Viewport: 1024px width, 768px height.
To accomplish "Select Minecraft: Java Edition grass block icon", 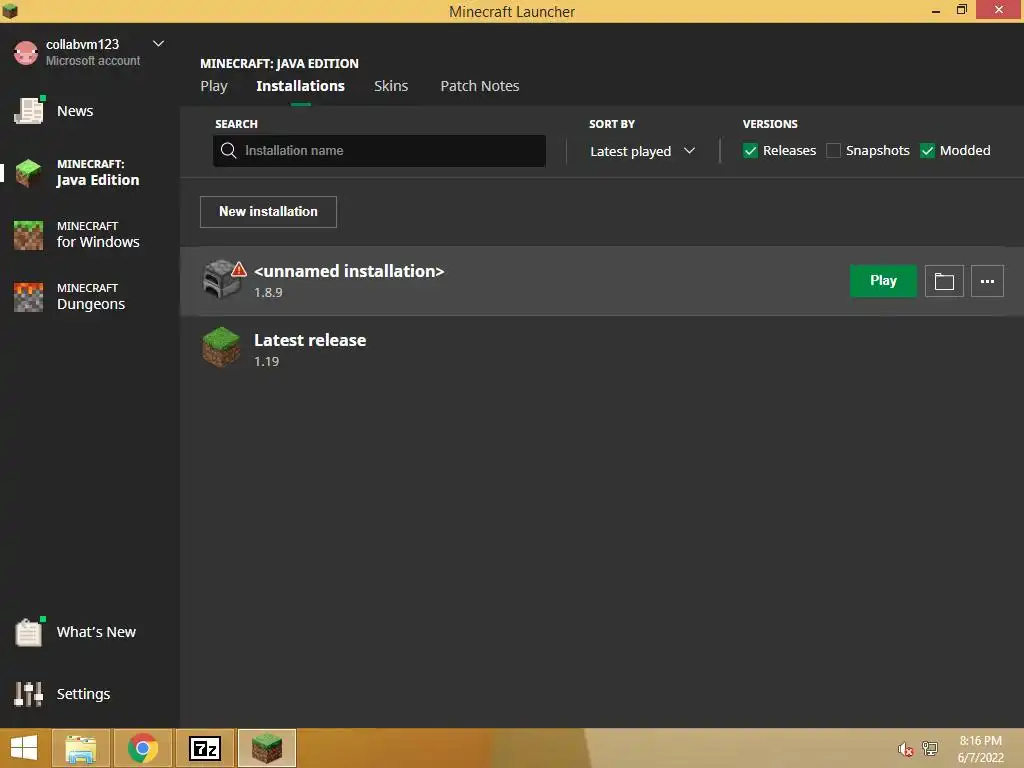I will pos(29,173).
